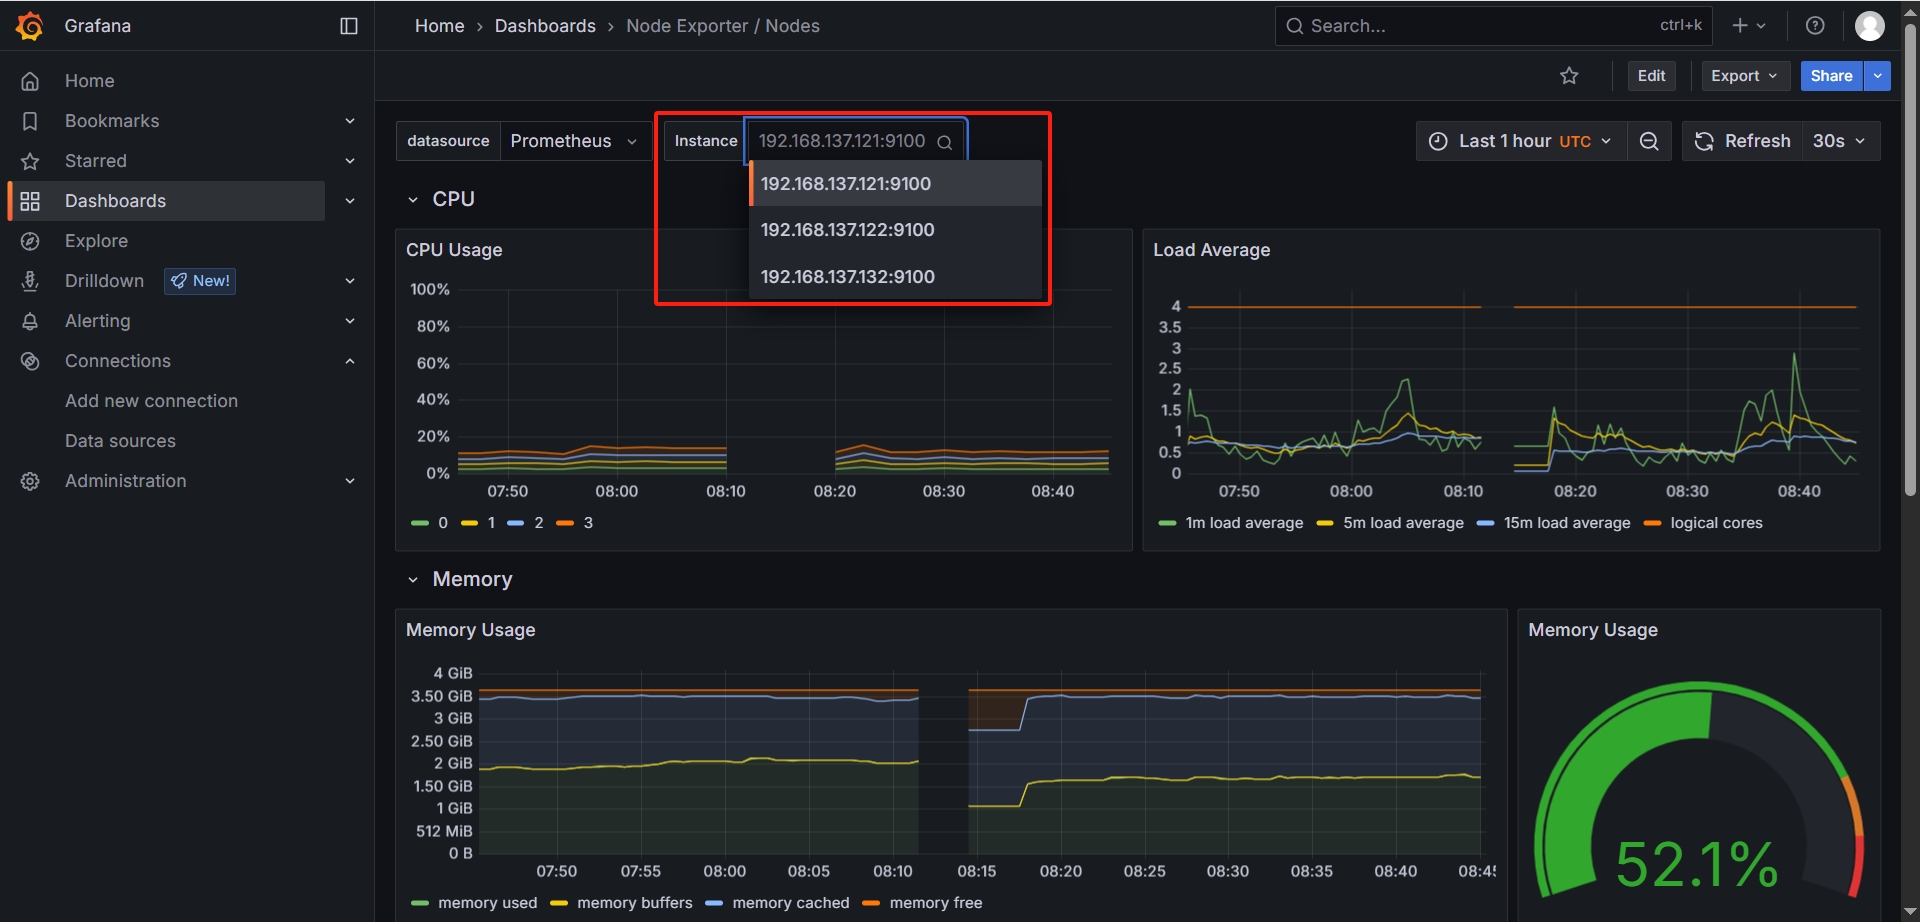Toggle the 1m load average legend series
This screenshot has height=922, width=1920.
coord(1243,523)
